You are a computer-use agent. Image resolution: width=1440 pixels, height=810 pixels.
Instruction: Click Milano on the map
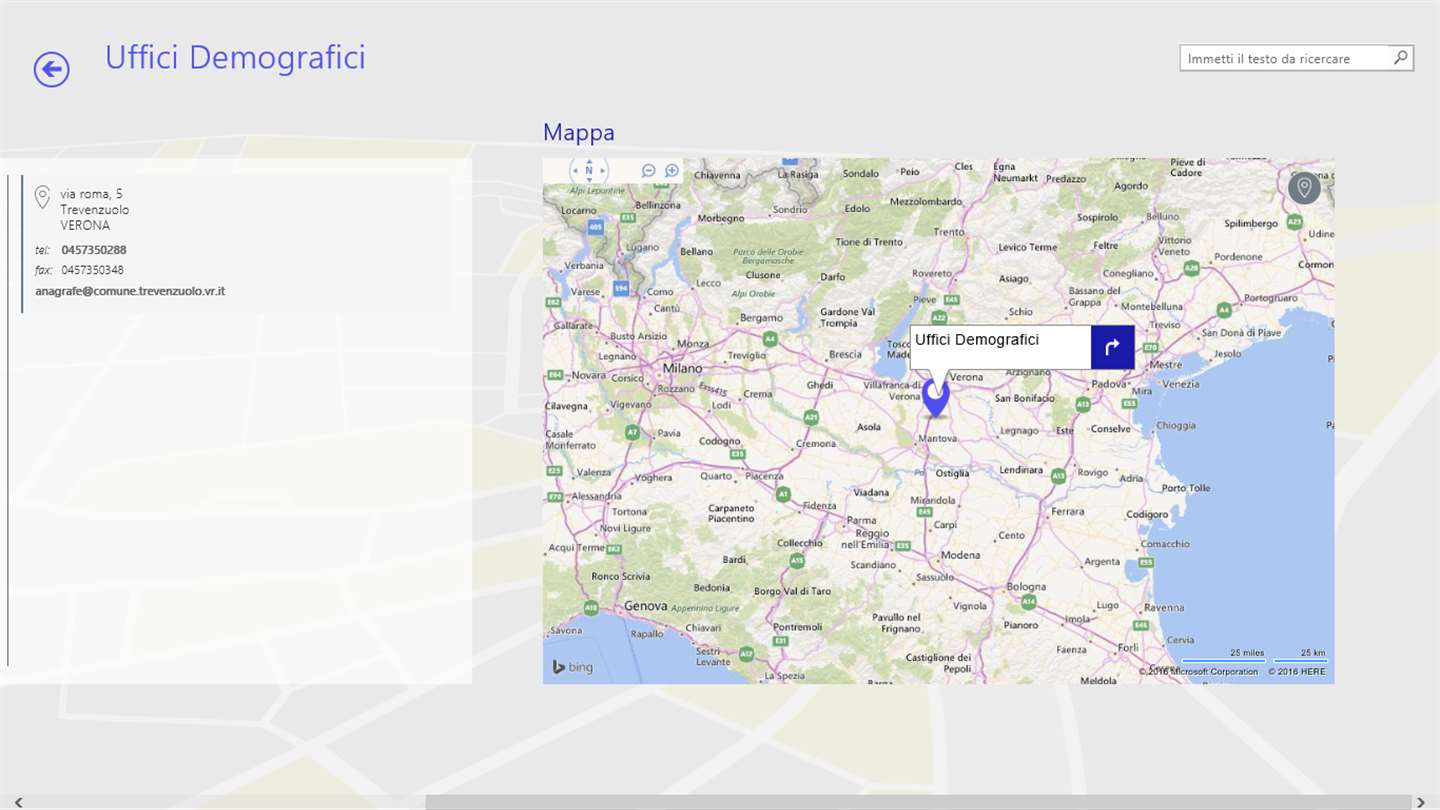(x=682, y=369)
